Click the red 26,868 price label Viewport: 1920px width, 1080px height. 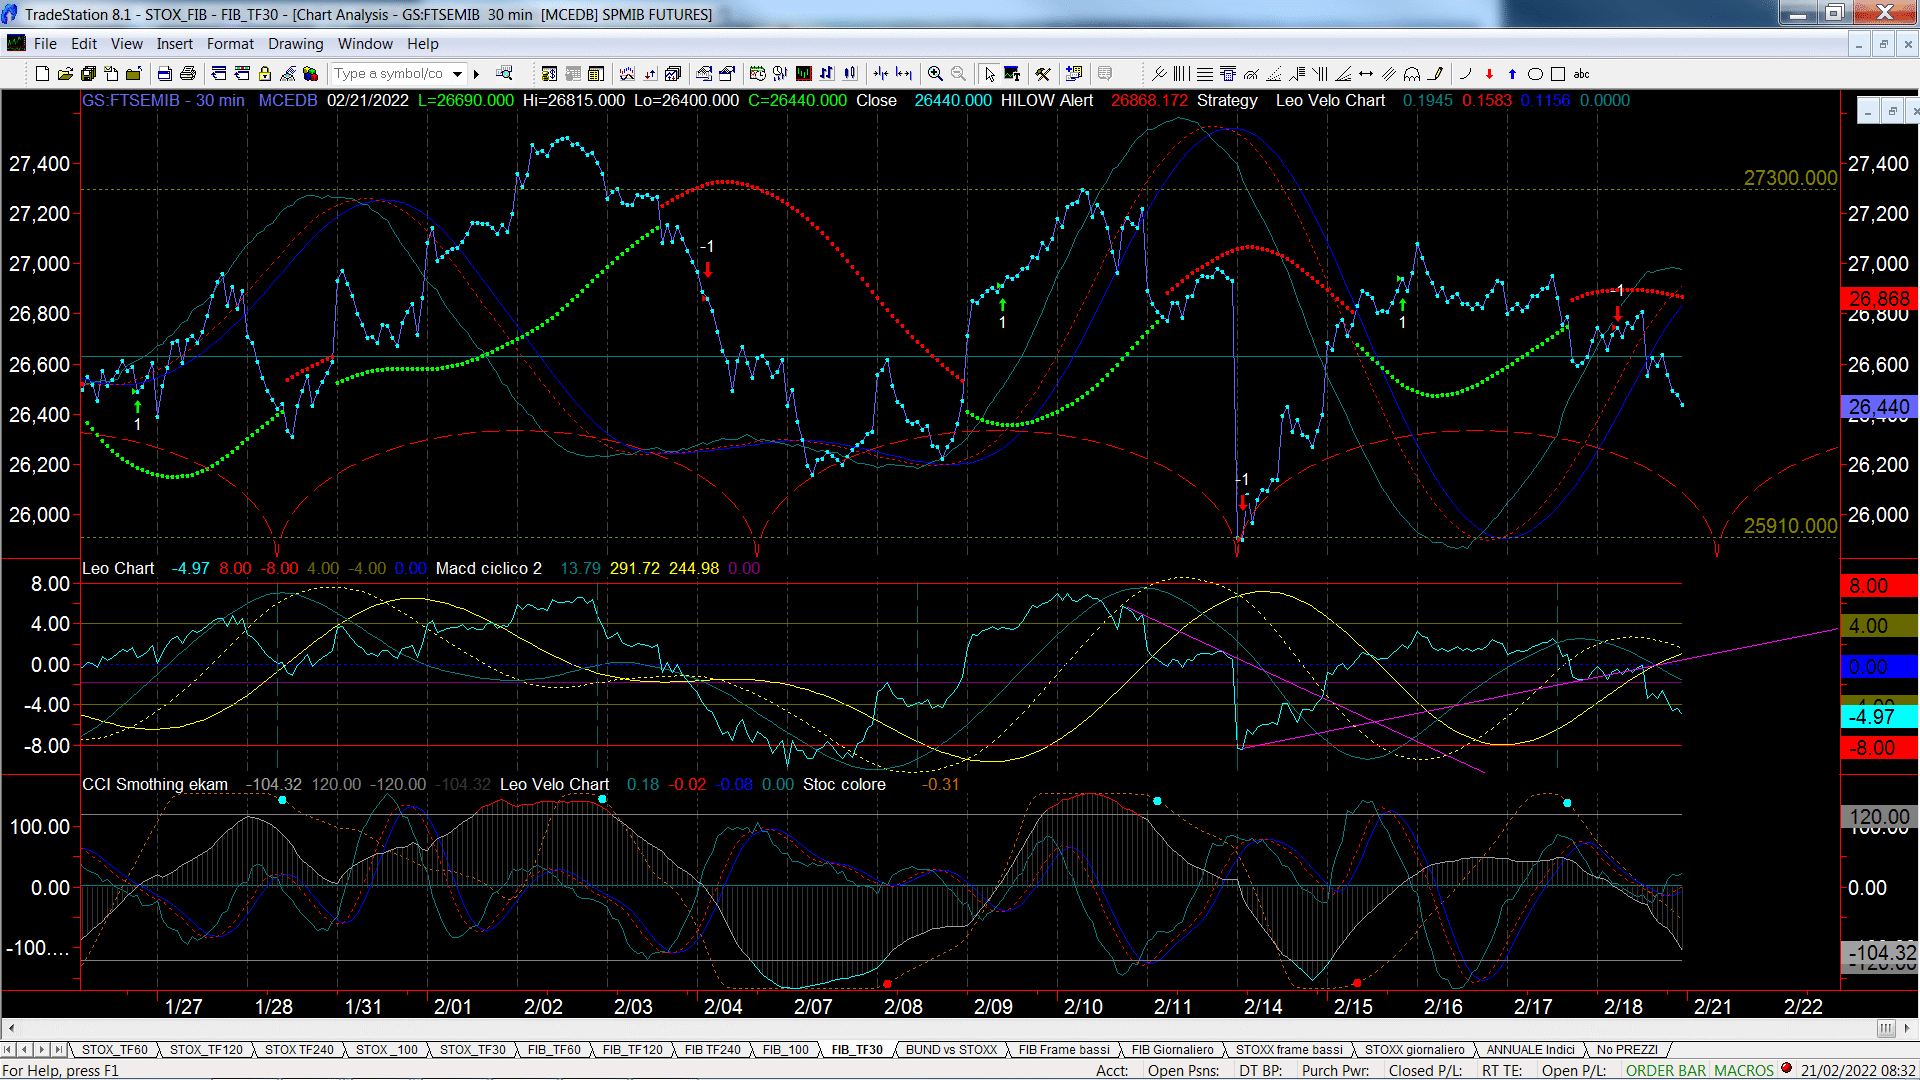[x=1879, y=299]
